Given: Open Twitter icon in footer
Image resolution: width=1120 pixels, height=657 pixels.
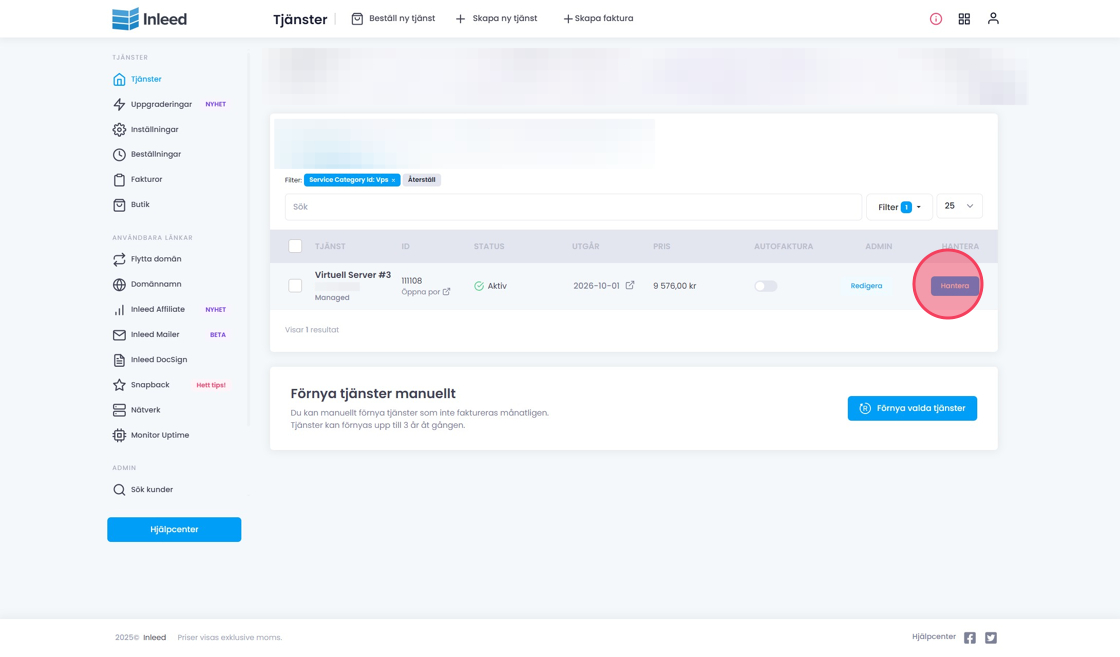Looking at the screenshot, I should coord(991,638).
